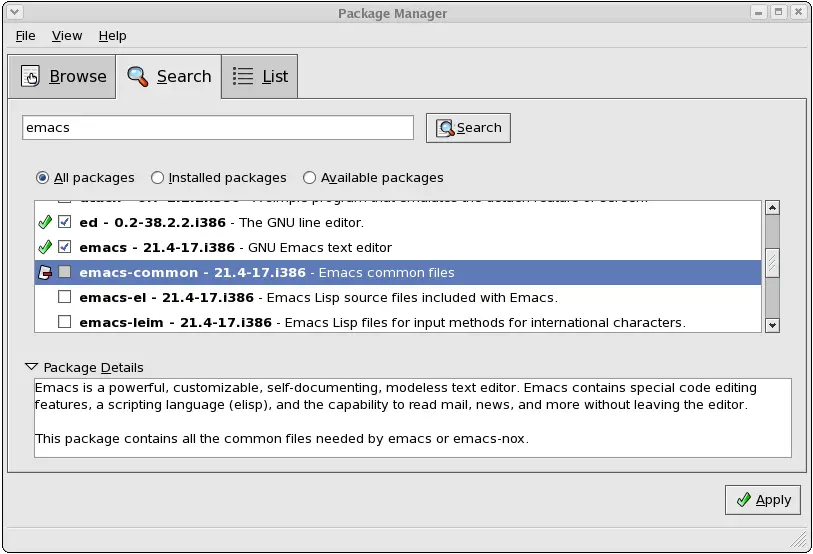The width and height of the screenshot is (813, 554).
Task: Click the removal icon beside emacs-common
Action: (44, 272)
